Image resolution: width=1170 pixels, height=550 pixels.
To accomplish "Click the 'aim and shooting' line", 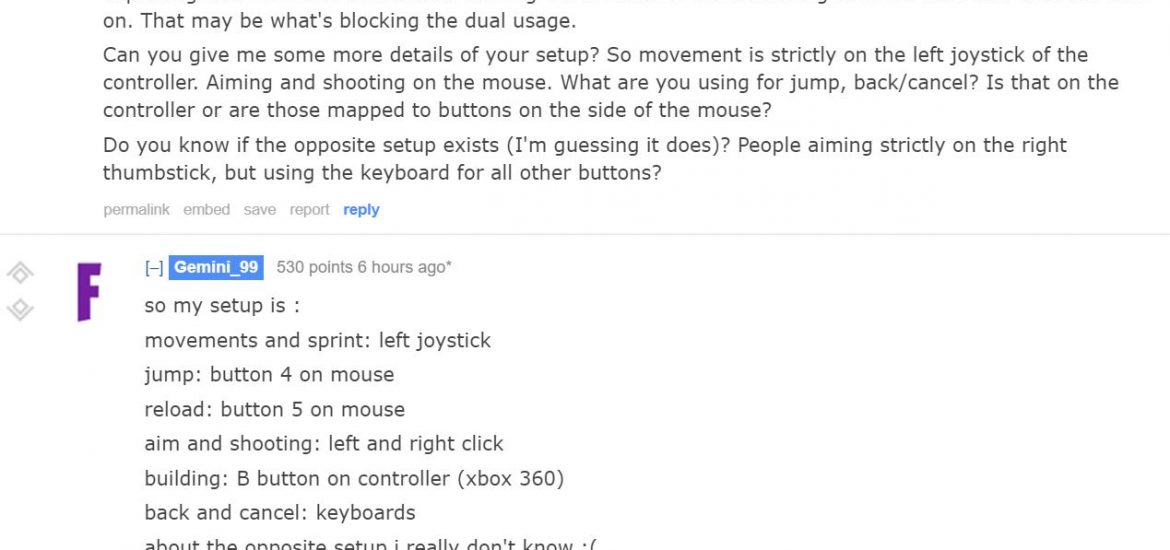I will click(324, 444).
